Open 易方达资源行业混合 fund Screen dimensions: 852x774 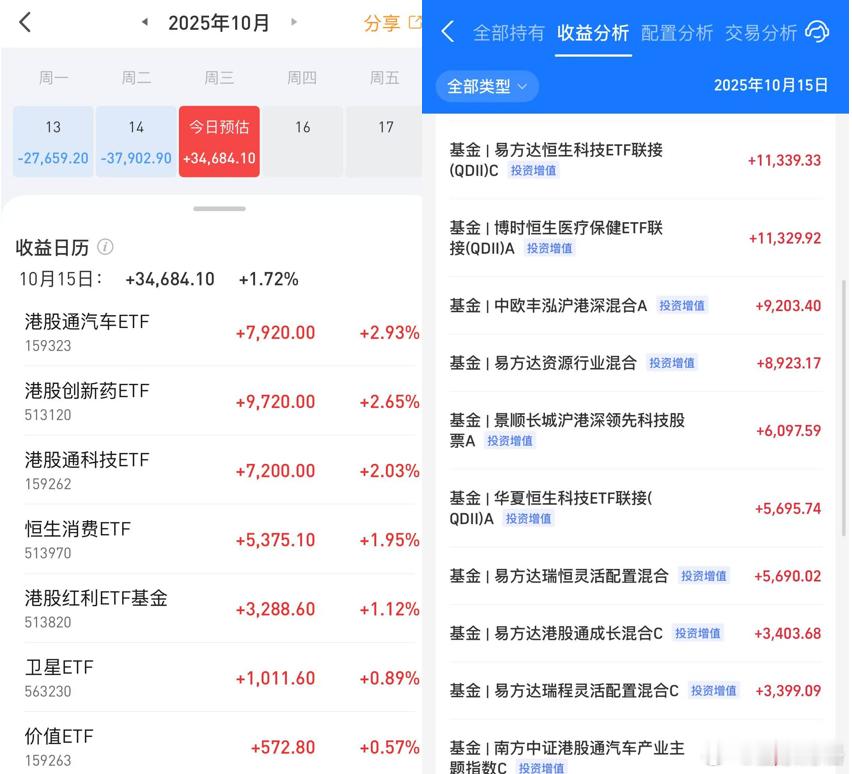pyautogui.click(x=635, y=363)
